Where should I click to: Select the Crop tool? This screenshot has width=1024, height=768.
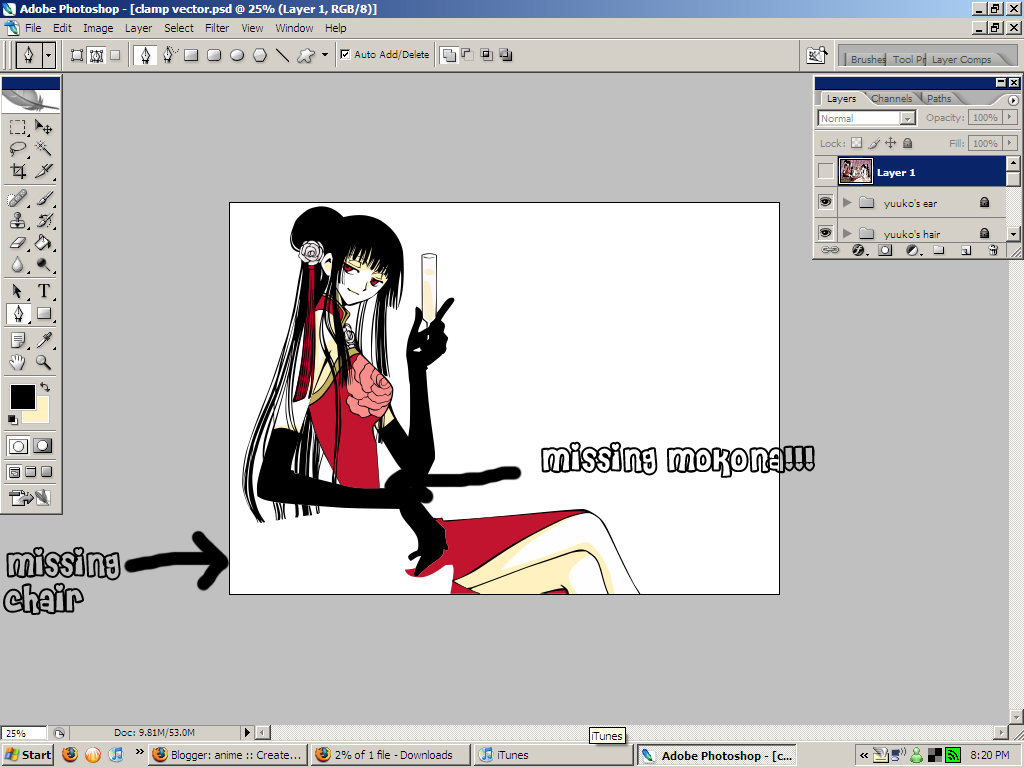click(18, 171)
